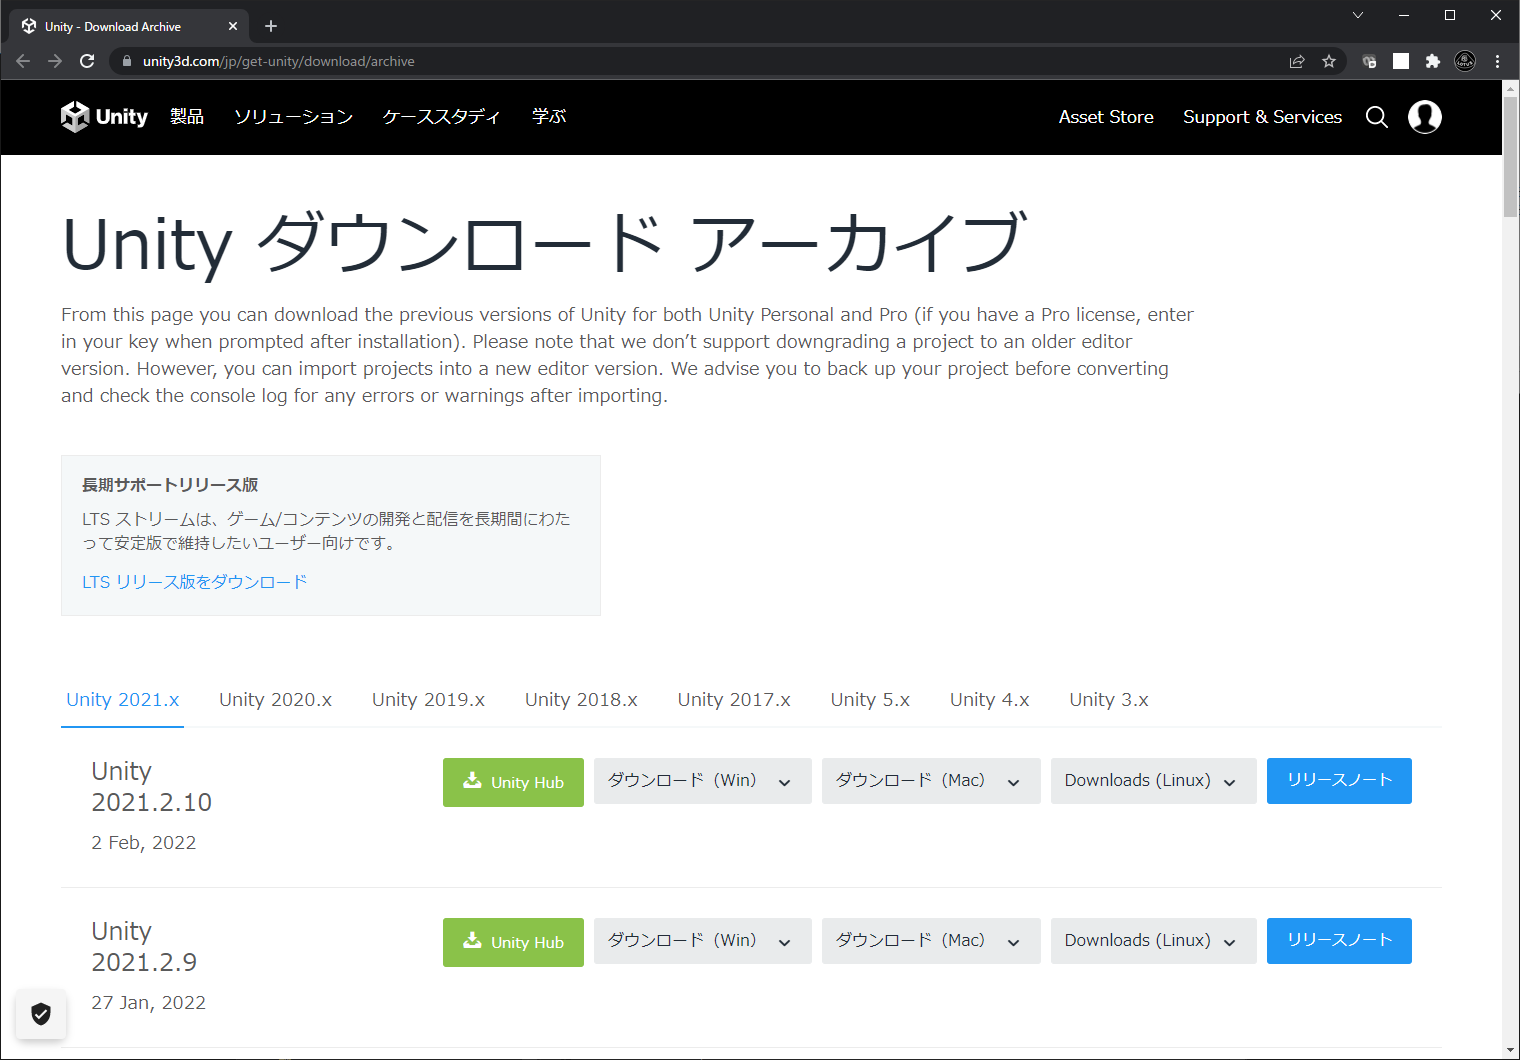
Task: Select the Unity 2018.x tab
Action: (581, 700)
